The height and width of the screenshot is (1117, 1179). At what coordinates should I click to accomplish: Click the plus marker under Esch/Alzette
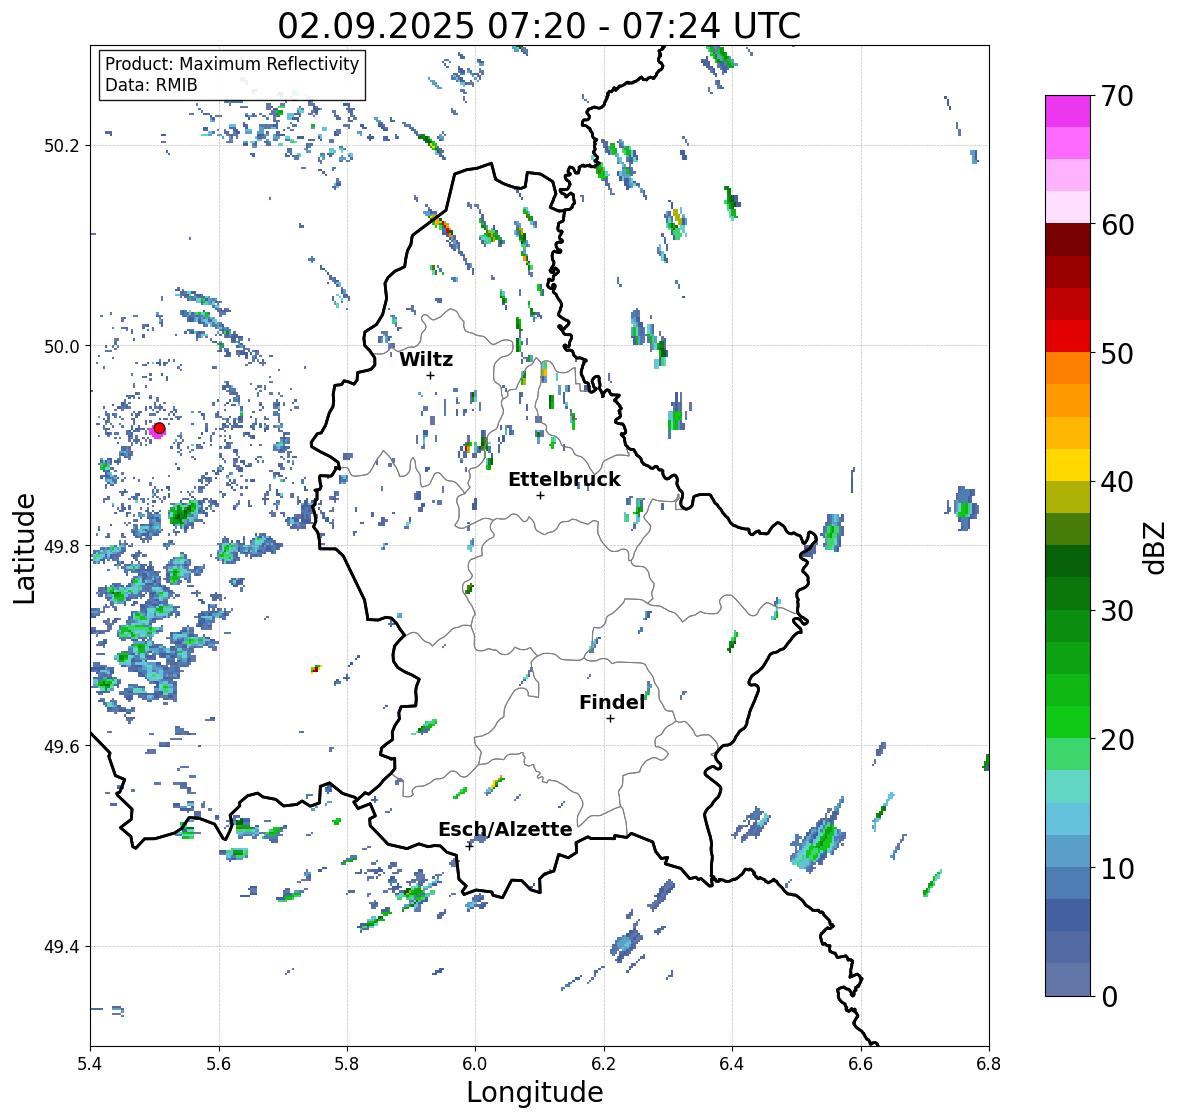(x=469, y=846)
